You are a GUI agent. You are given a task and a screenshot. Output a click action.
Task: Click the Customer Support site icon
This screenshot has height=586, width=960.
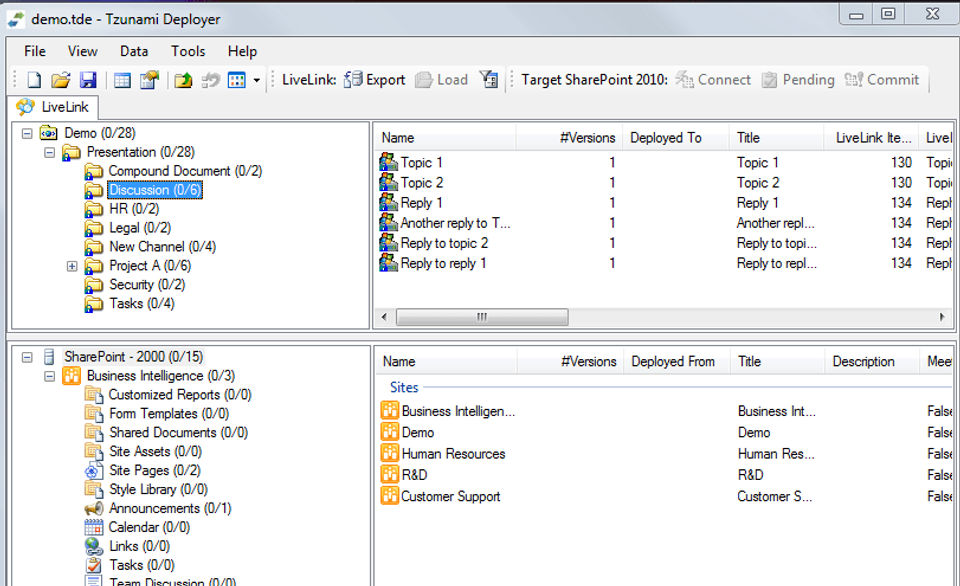(x=389, y=495)
